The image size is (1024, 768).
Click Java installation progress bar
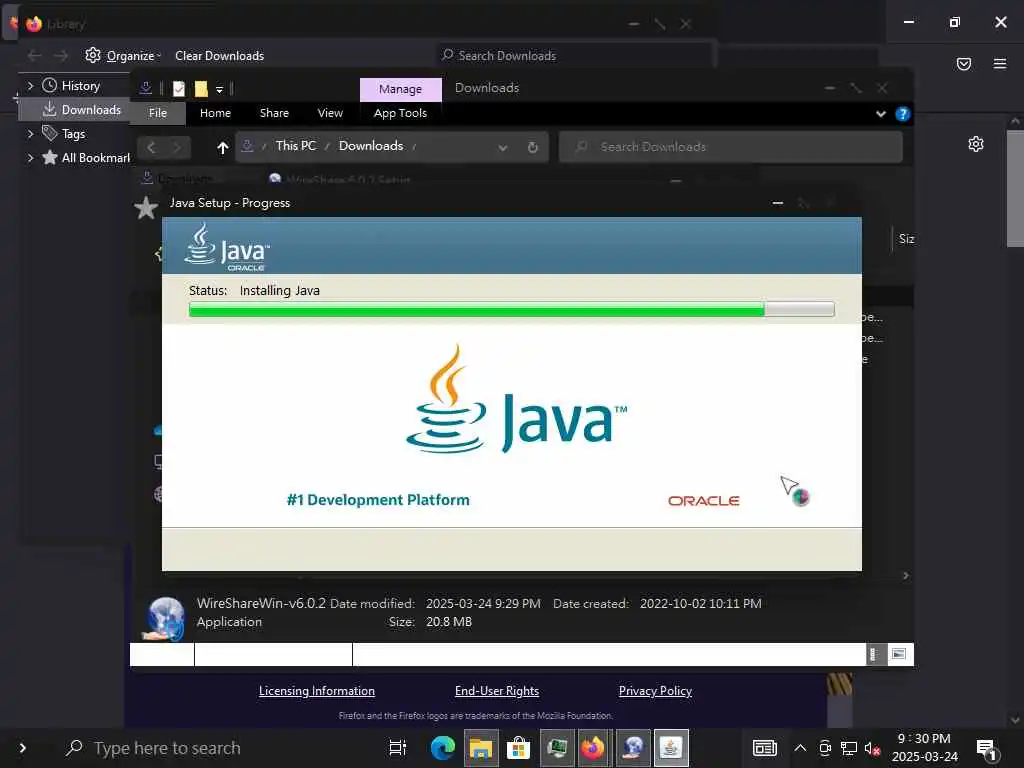click(511, 310)
